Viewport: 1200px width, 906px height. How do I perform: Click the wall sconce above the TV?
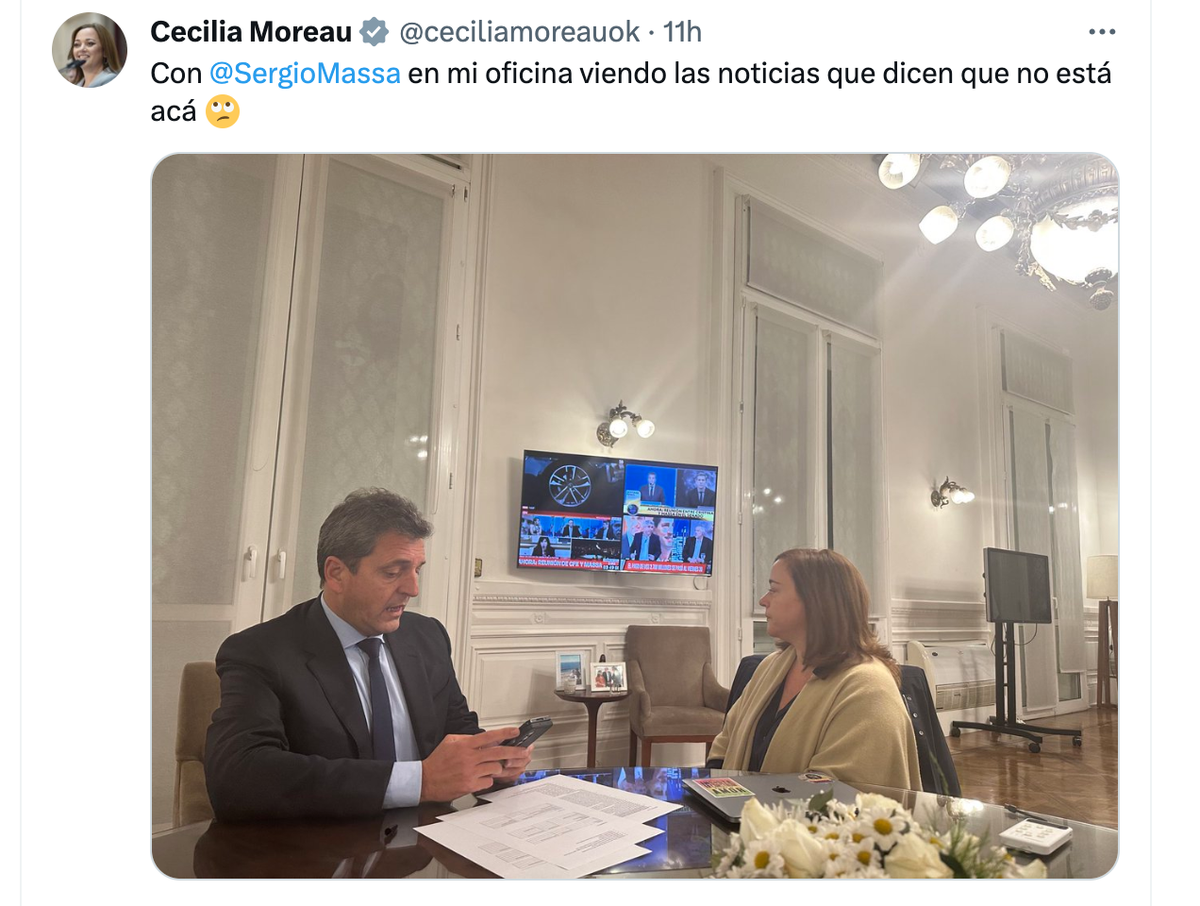point(624,424)
